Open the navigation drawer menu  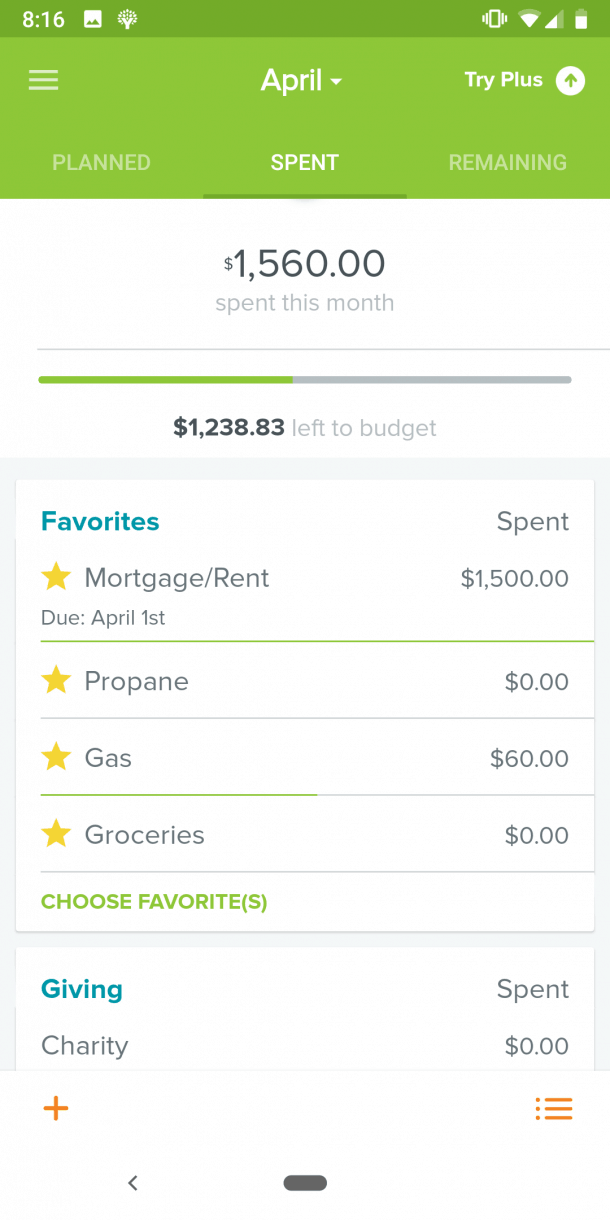click(43, 80)
